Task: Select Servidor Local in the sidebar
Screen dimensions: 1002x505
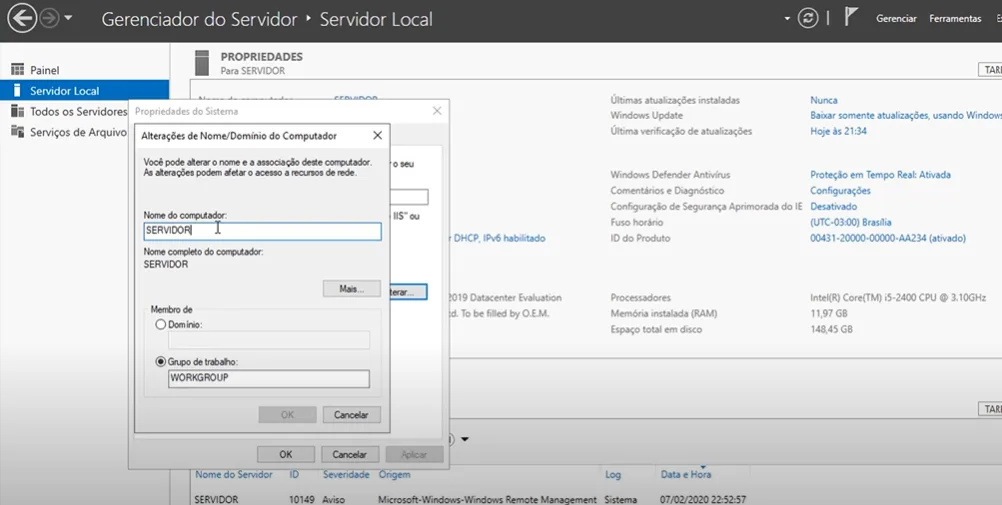Action: 84,91
